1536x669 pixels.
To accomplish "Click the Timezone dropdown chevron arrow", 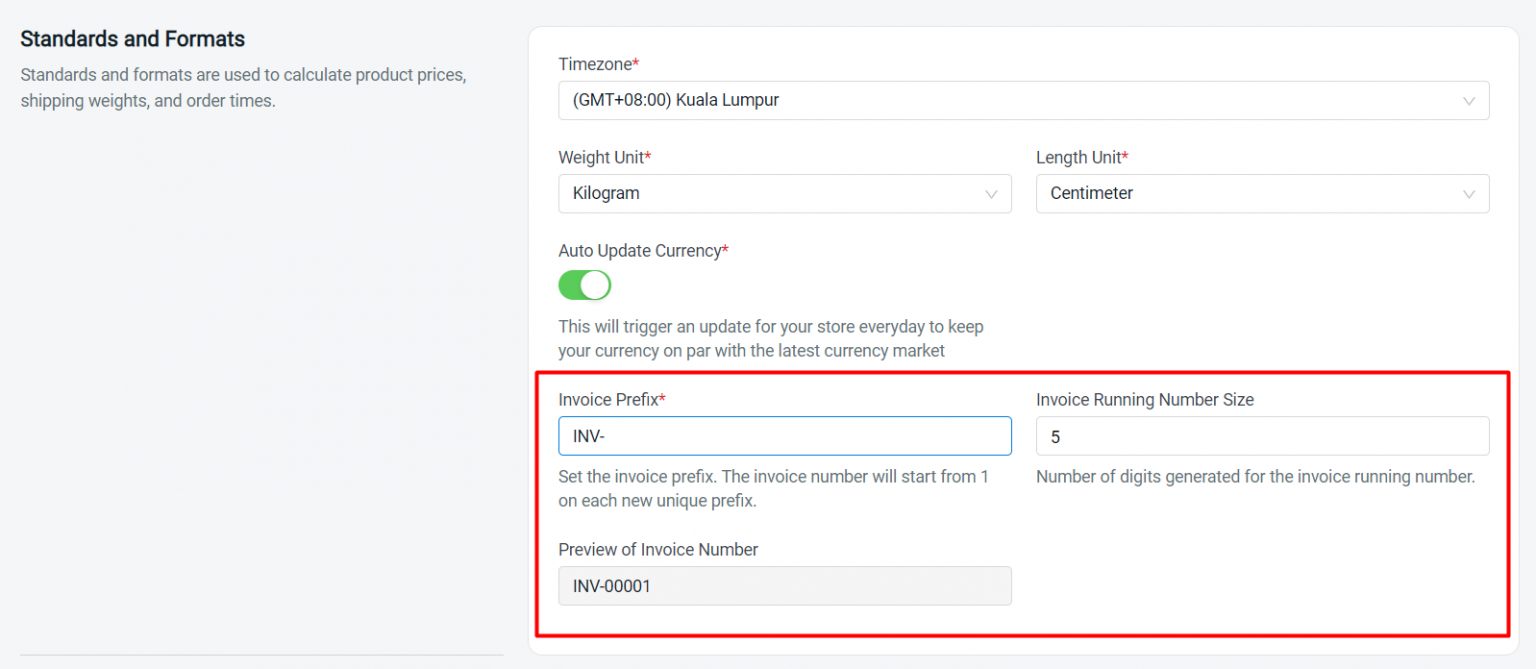I will click(1469, 100).
